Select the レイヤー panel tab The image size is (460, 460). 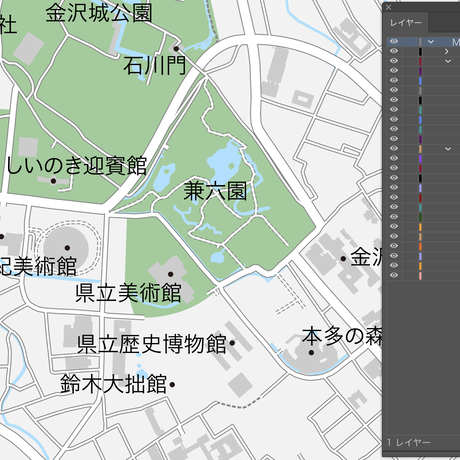406,23
